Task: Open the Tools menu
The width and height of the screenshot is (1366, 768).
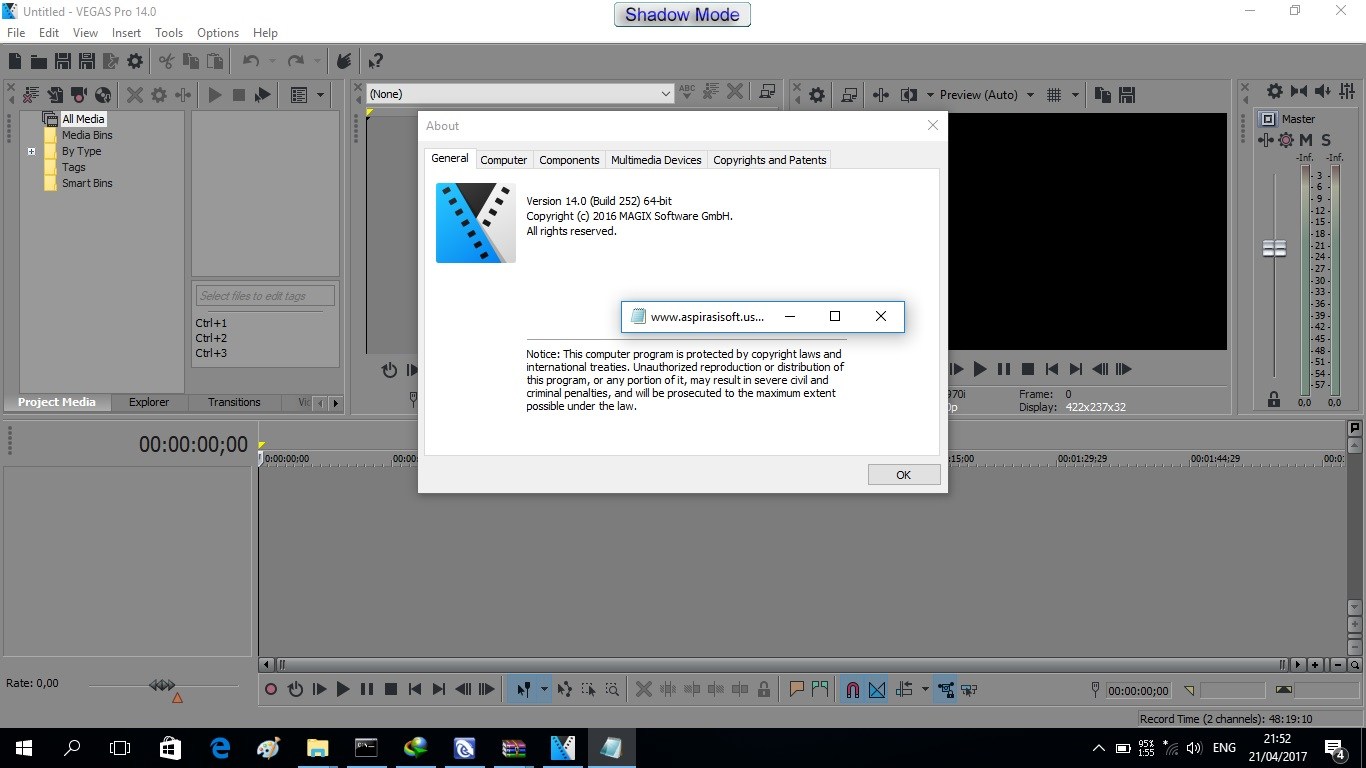Action: coord(169,33)
